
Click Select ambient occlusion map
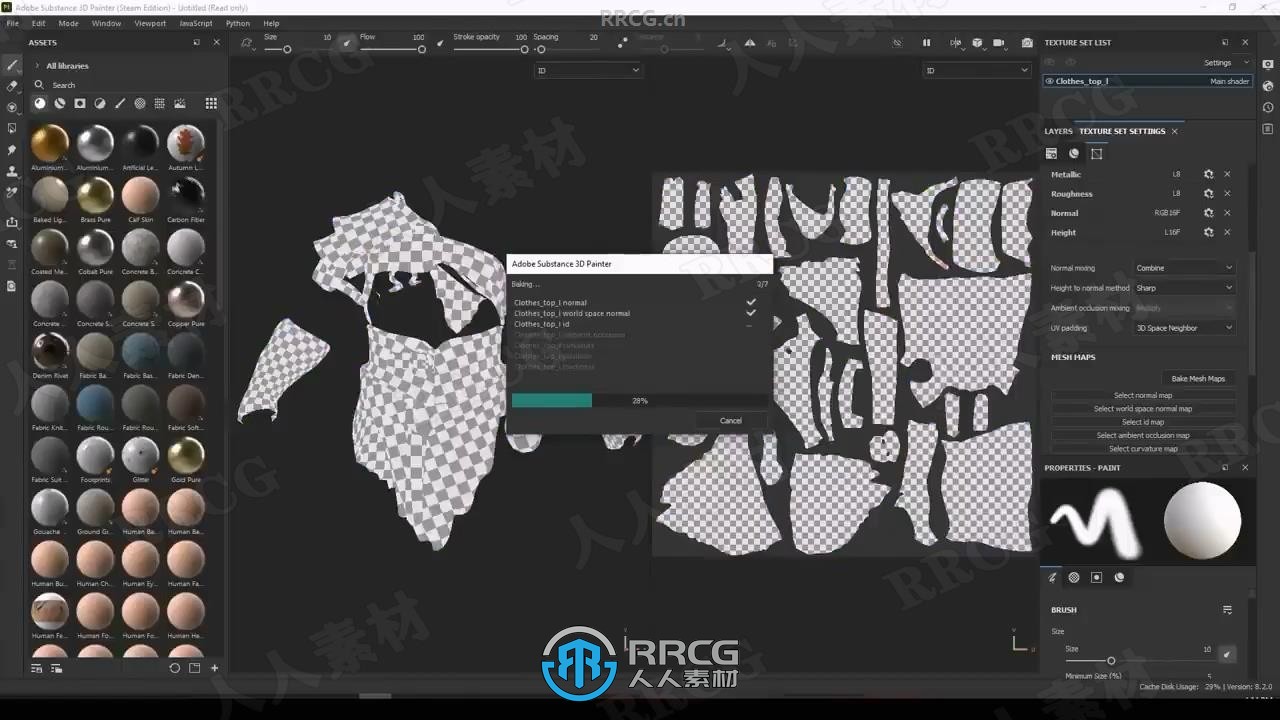[1143, 435]
